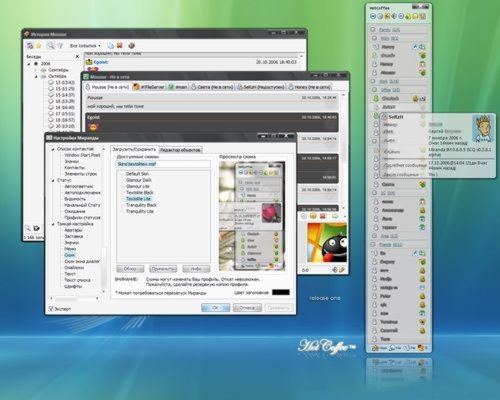The width and height of the screenshot is (500, 400).
Task: Open the Все события filter dropdown
Action: coord(85,46)
